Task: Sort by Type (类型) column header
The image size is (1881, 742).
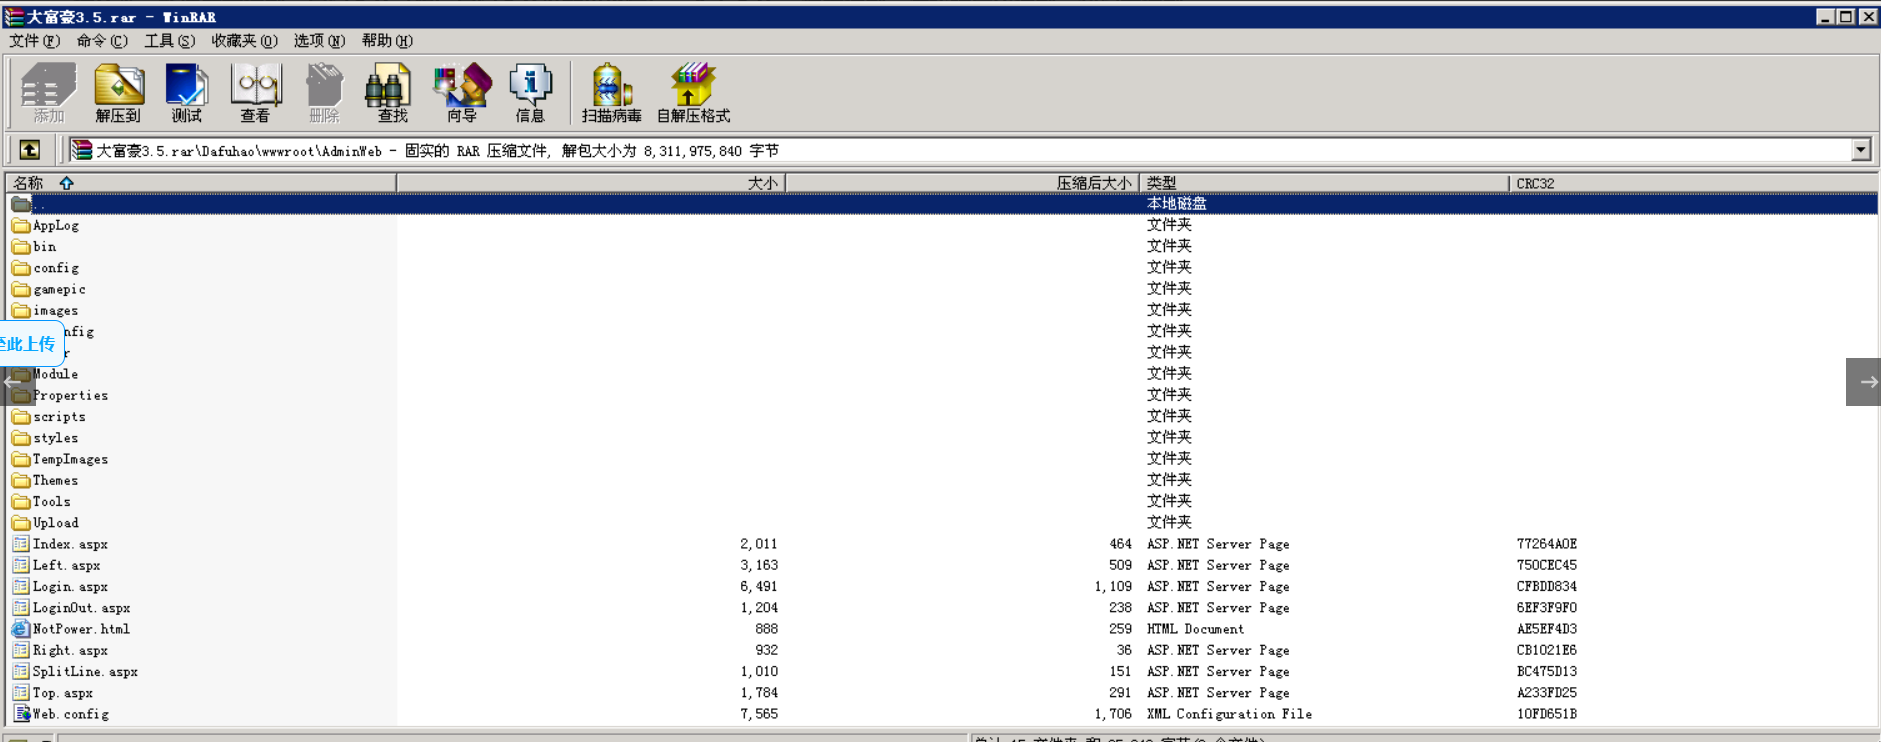Action: (x=1324, y=183)
